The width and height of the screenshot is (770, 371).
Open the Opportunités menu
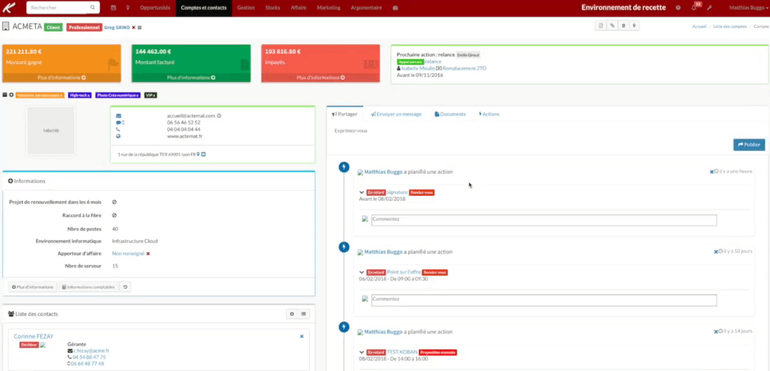click(x=155, y=8)
